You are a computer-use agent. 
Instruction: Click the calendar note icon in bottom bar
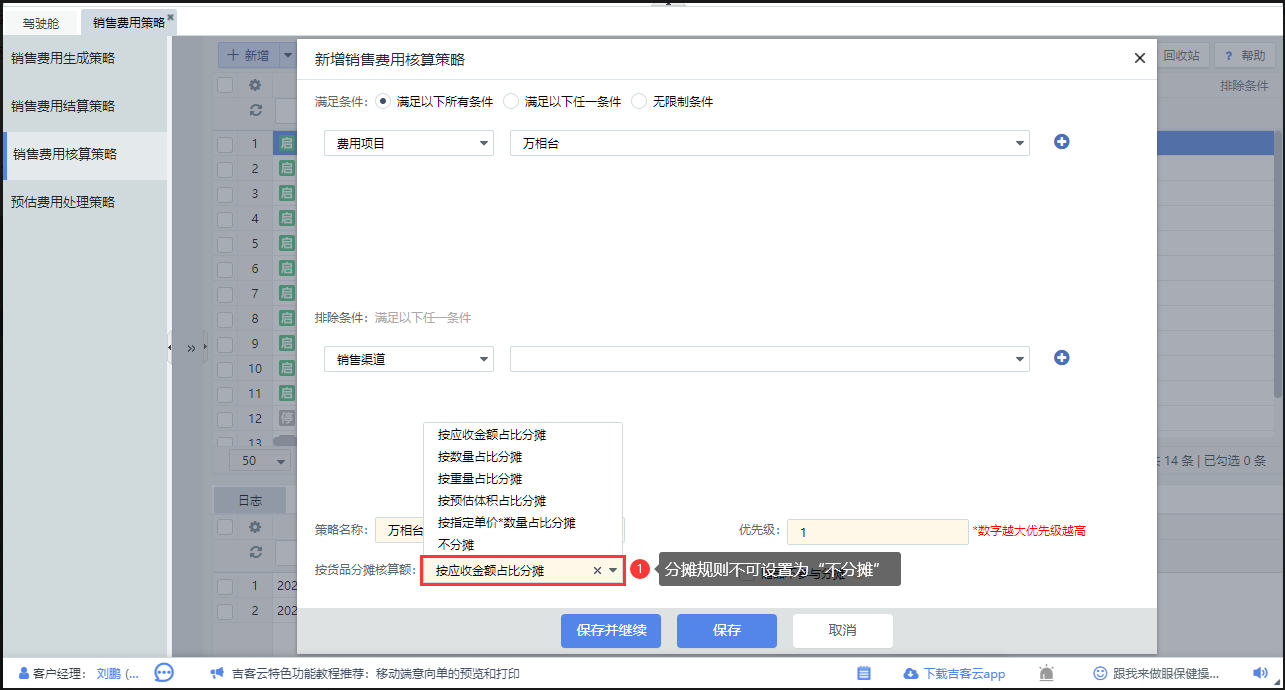click(x=864, y=673)
